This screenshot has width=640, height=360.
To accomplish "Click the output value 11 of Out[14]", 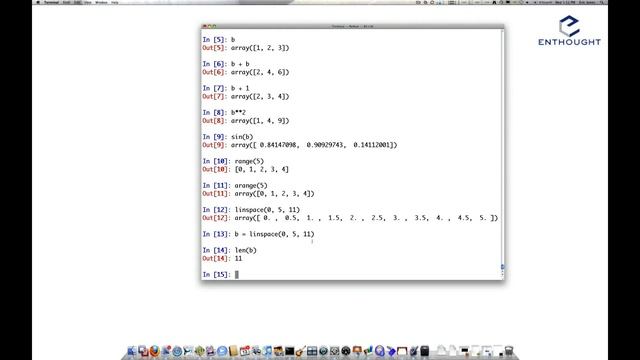I will (x=238, y=258).
